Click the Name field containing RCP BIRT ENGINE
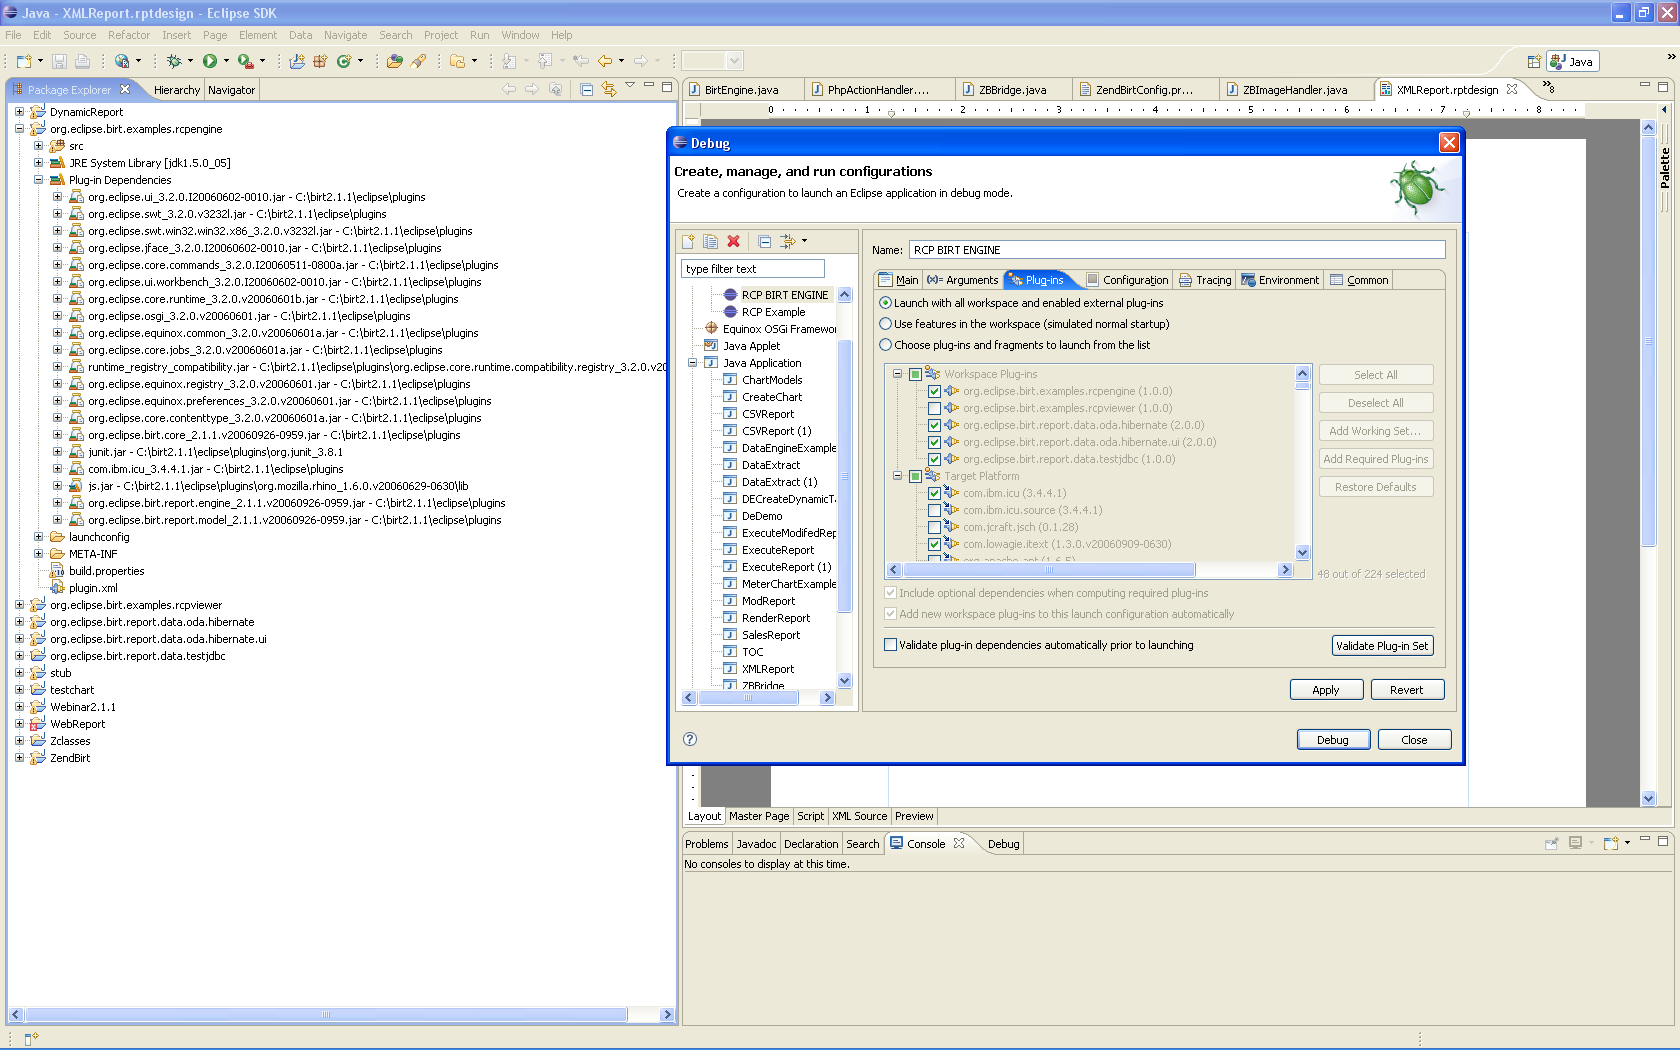 pos(1177,250)
